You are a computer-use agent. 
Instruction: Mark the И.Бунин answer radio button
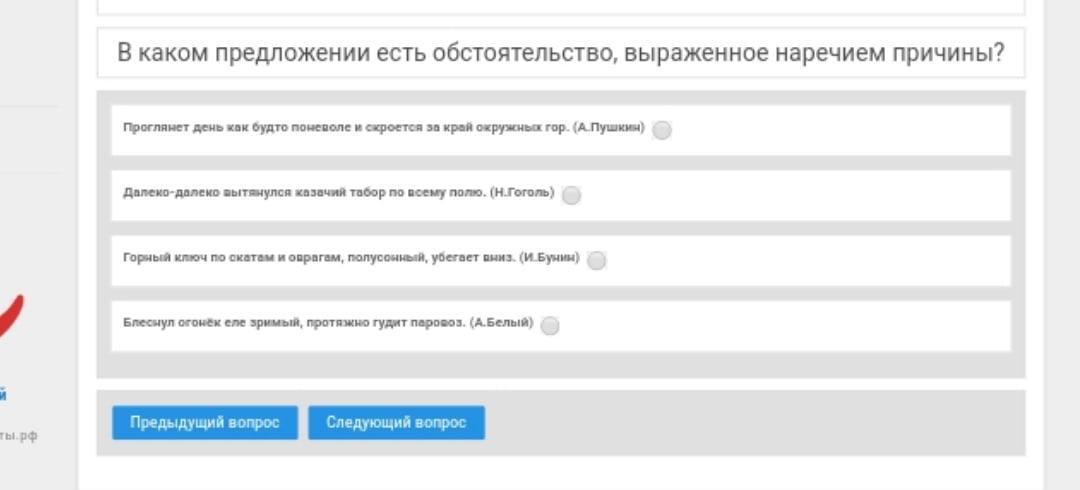tap(596, 261)
